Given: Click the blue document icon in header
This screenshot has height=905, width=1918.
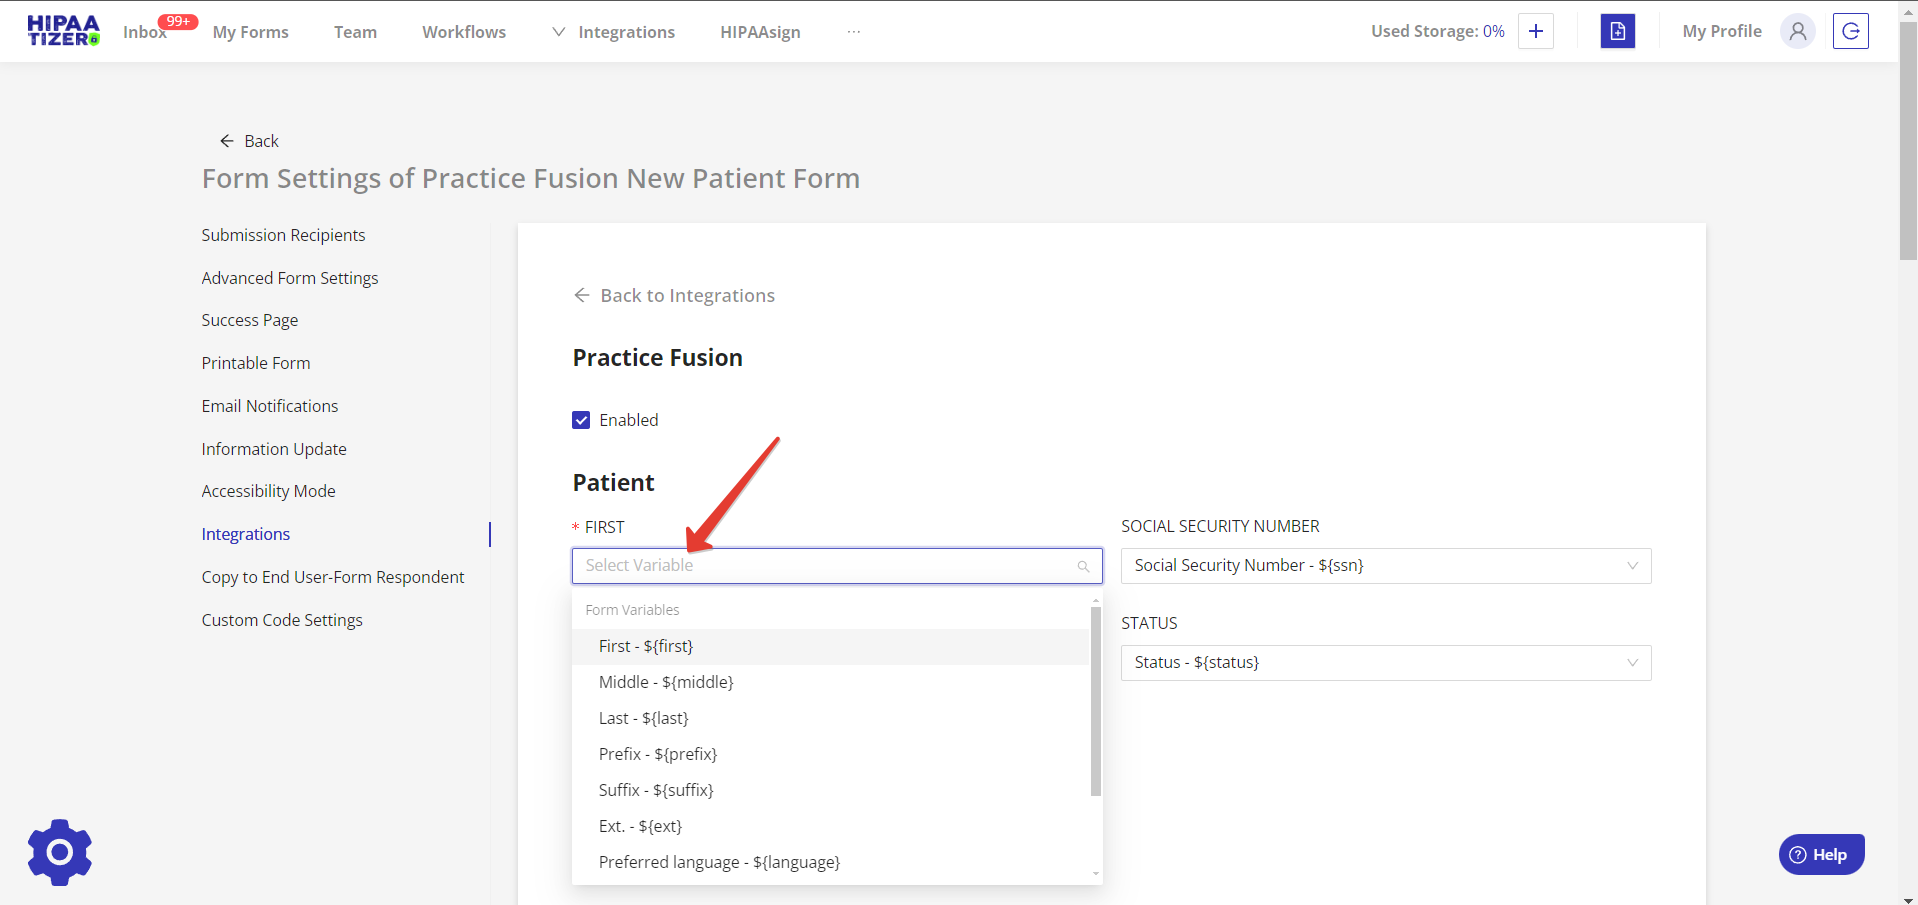Looking at the screenshot, I should [x=1617, y=31].
